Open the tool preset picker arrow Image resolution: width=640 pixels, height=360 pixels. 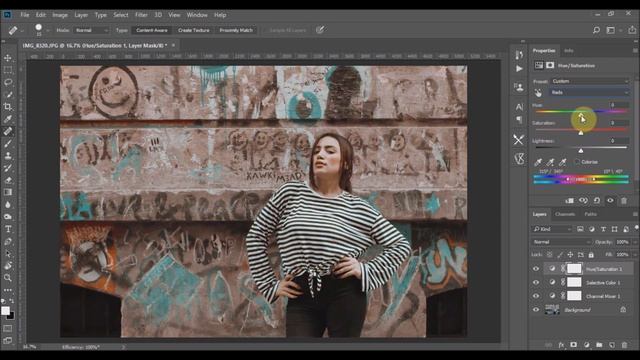[x=22, y=31]
